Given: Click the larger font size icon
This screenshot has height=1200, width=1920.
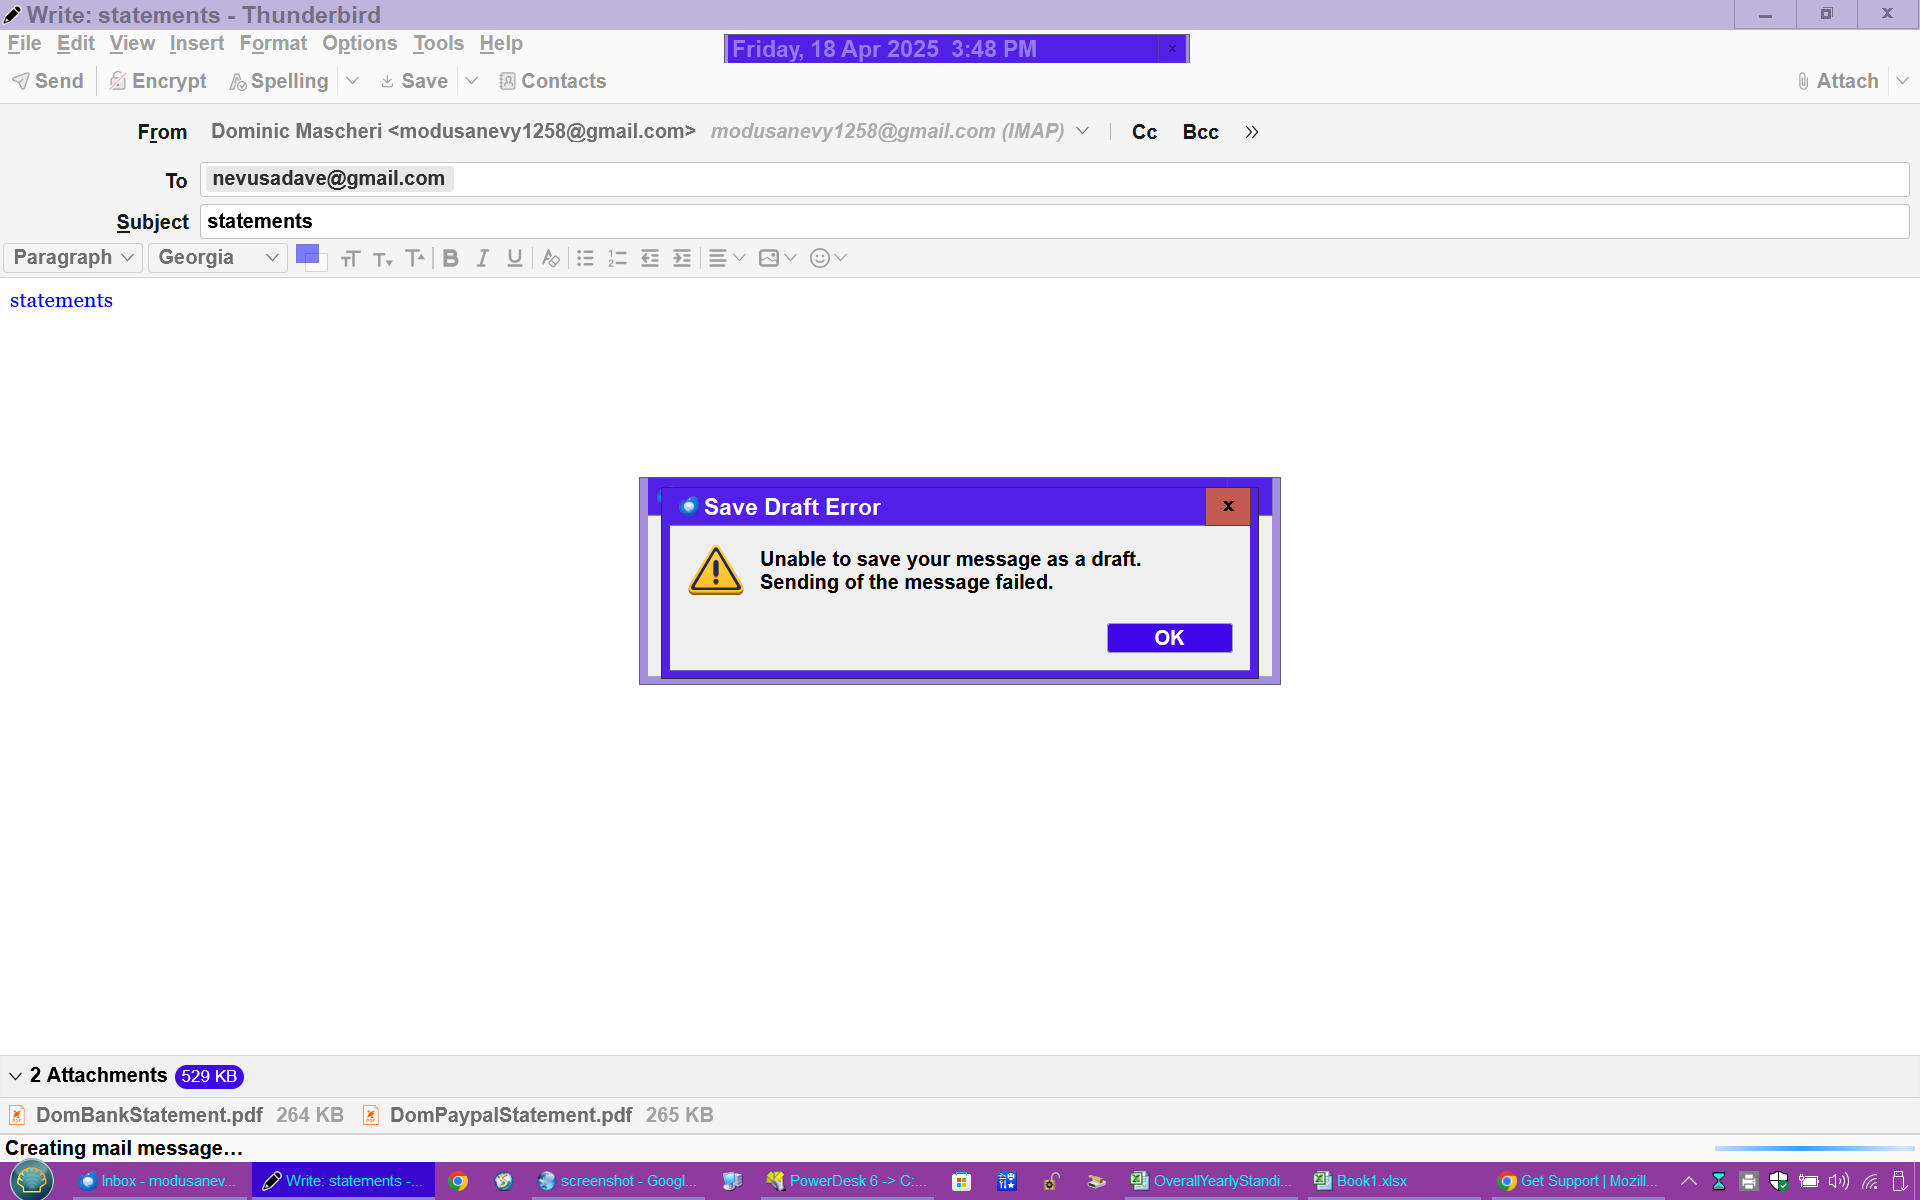Looking at the screenshot, I should coord(415,258).
